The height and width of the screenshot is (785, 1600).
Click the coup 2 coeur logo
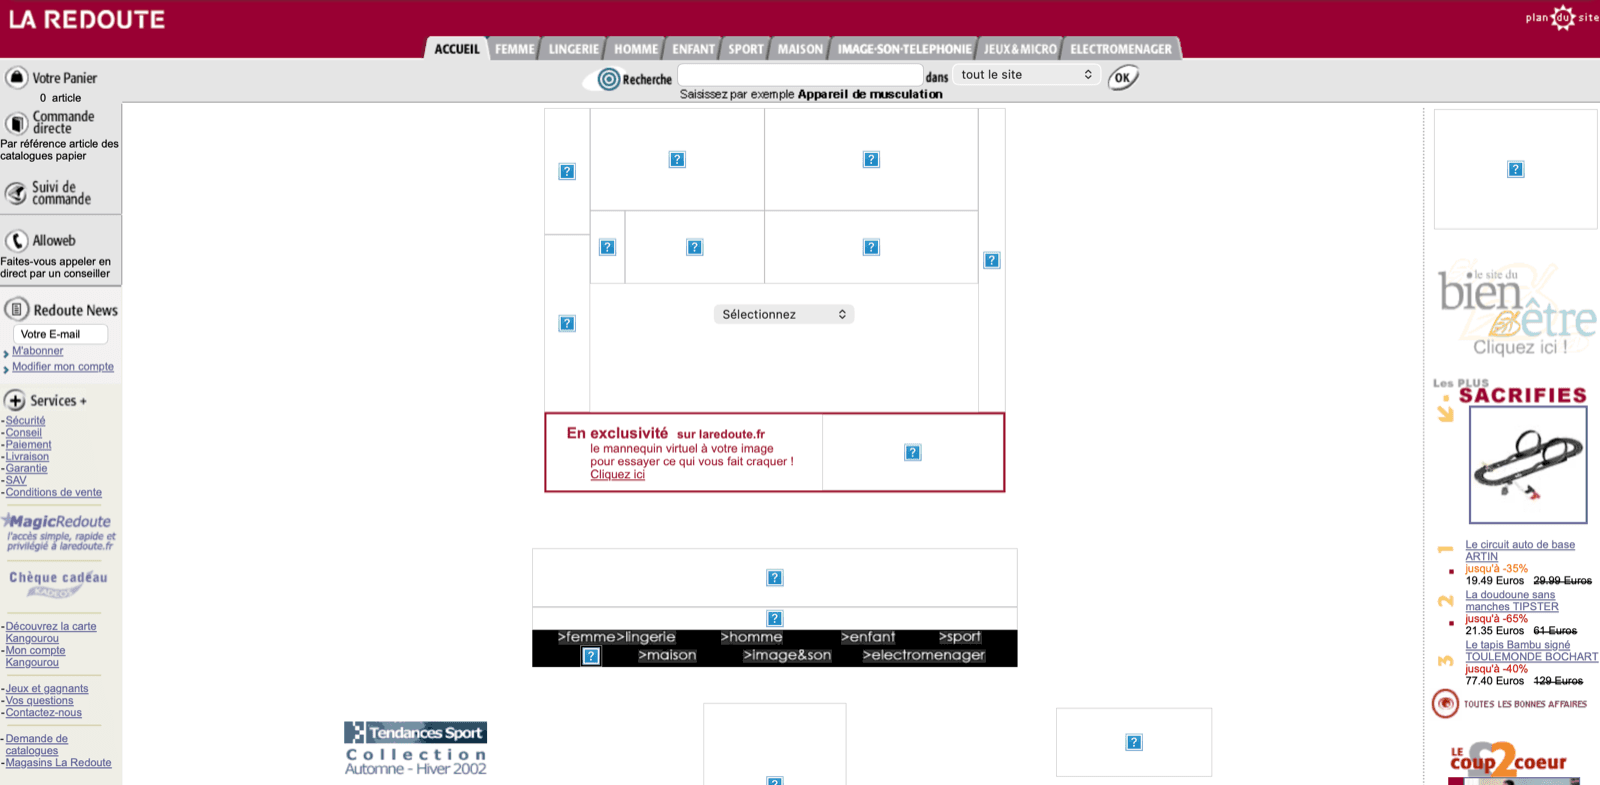1509,760
